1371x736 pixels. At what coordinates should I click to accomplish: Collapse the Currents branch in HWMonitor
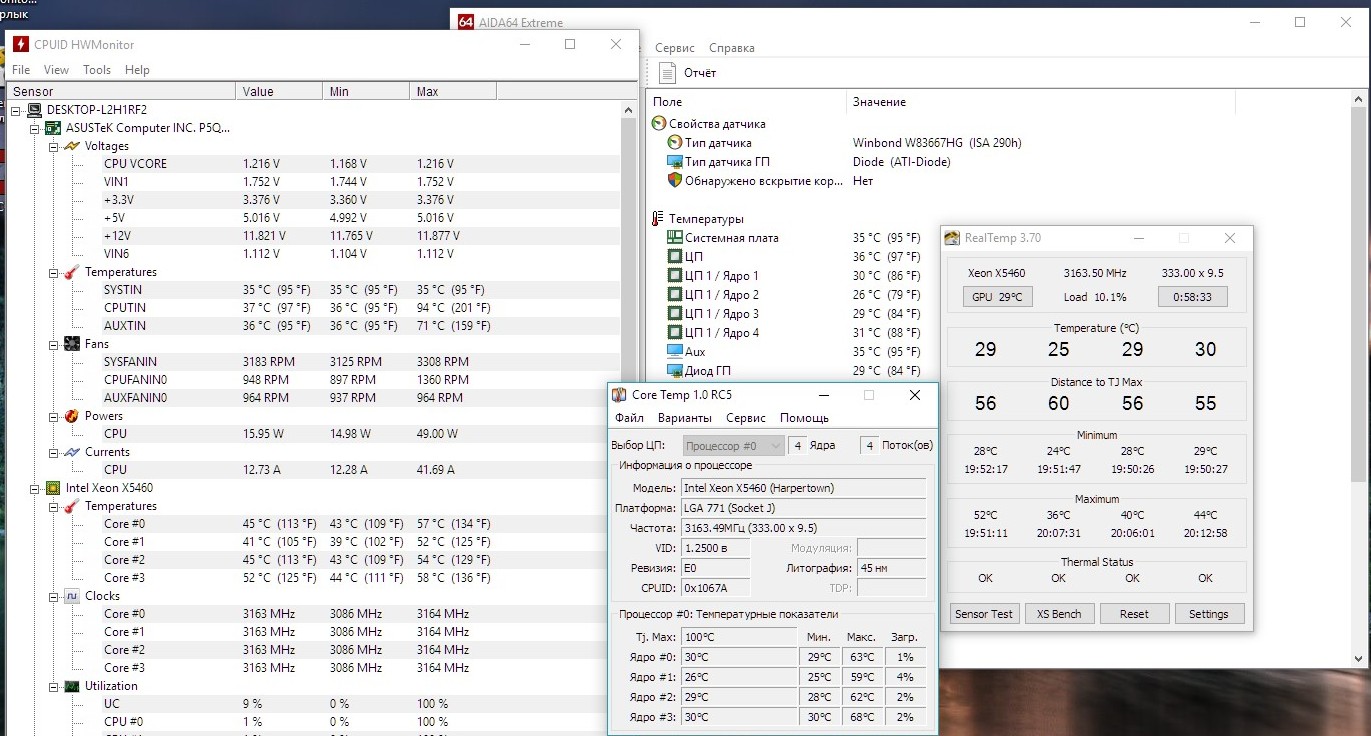tap(54, 452)
